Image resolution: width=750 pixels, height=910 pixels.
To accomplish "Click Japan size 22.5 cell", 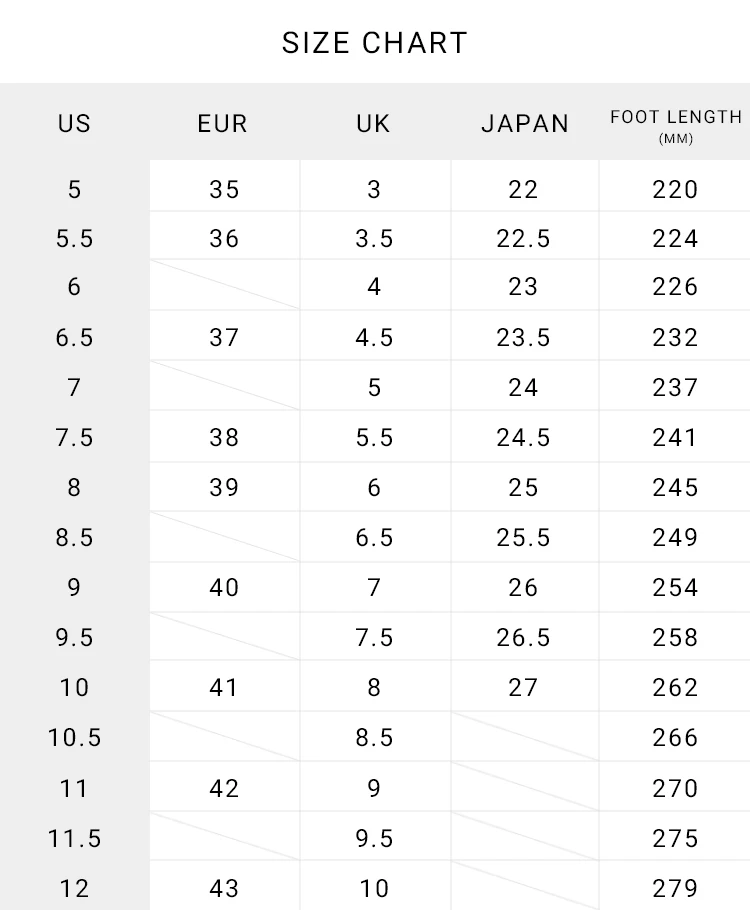I will coord(524,239).
